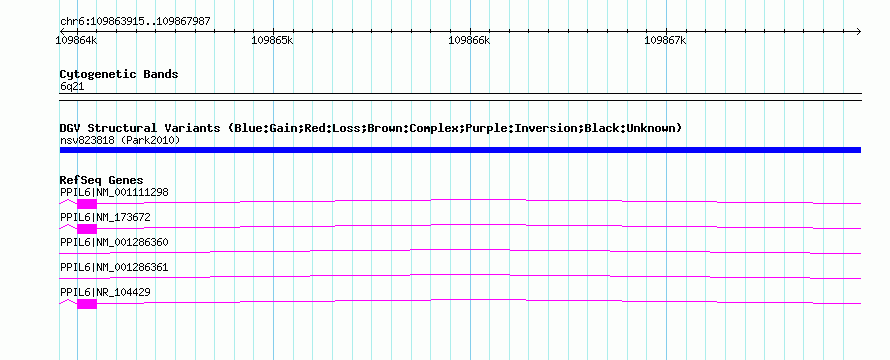Open the PPIL6|NM_001286361 transcript label

[x=114, y=267]
